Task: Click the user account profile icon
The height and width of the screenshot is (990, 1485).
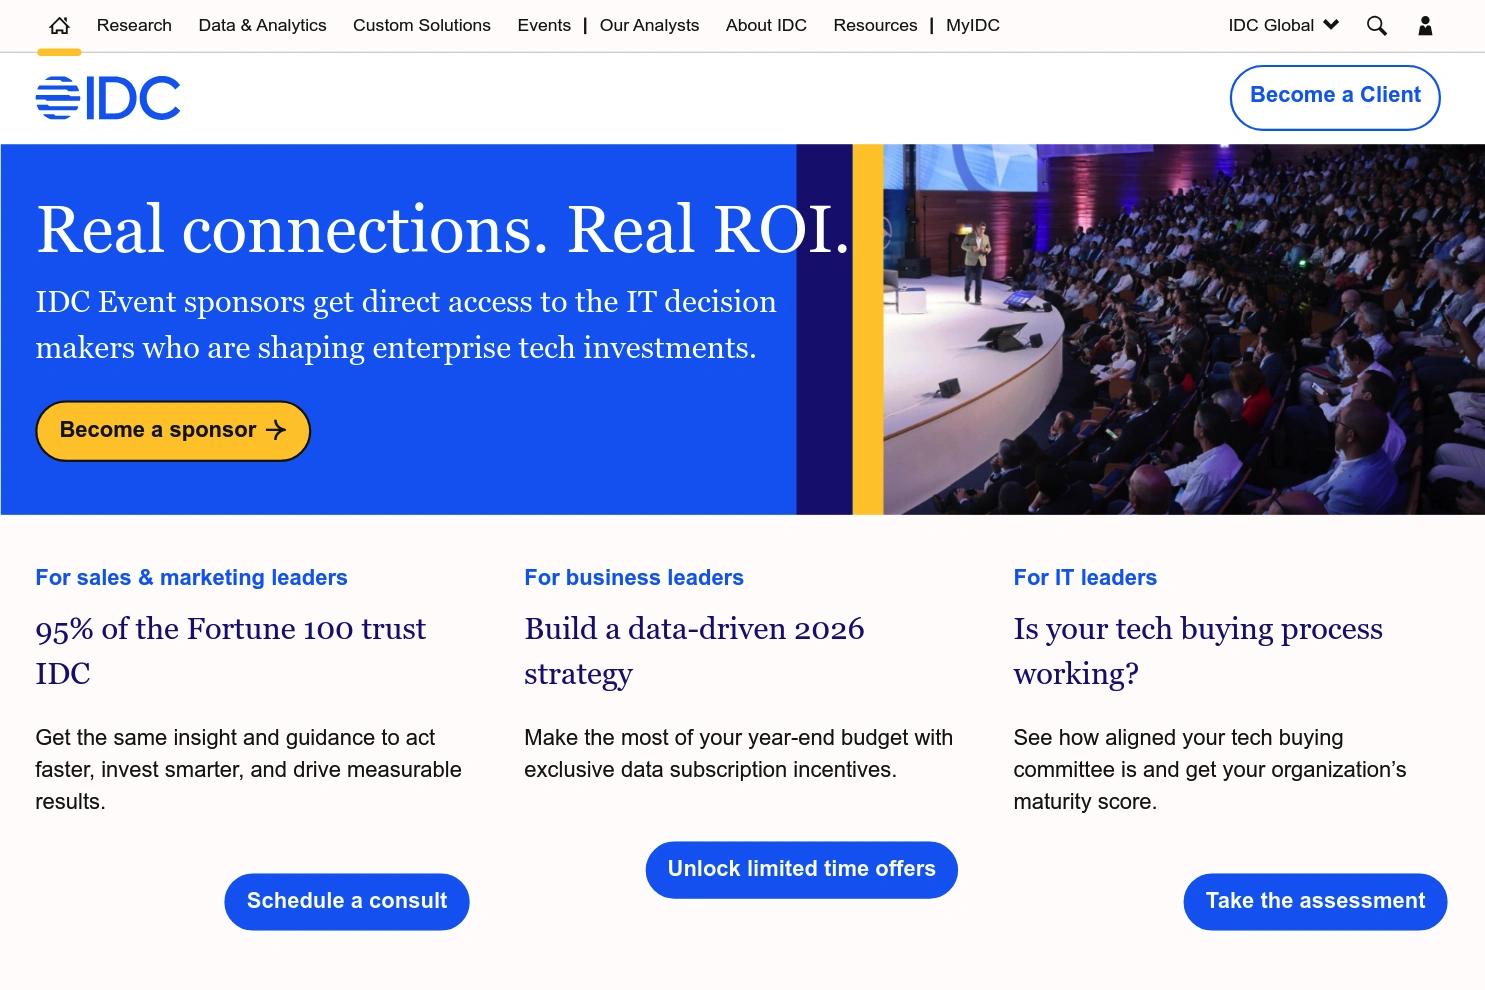Action: click(x=1425, y=25)
